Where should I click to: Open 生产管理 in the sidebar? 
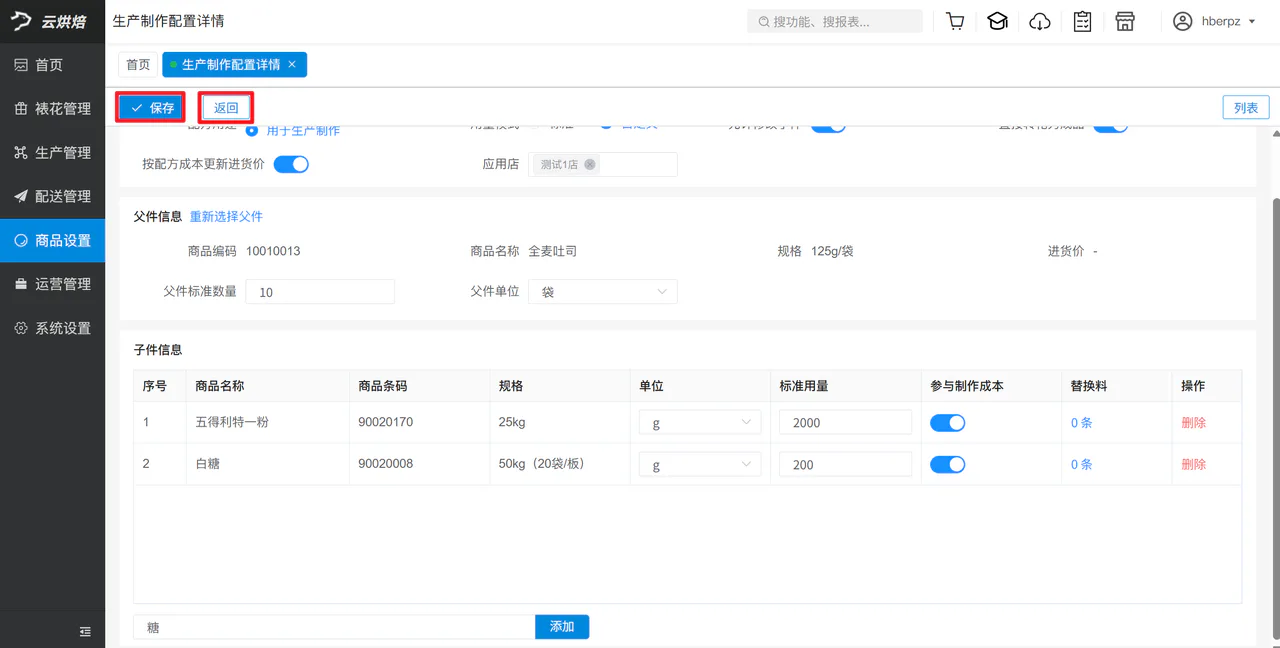(52, 153)
